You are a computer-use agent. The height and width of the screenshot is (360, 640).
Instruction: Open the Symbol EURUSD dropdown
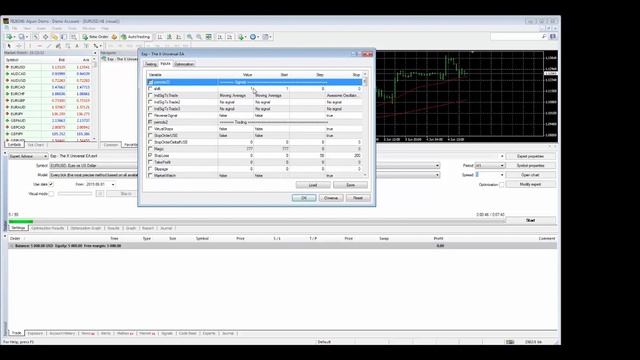point(437,166)
